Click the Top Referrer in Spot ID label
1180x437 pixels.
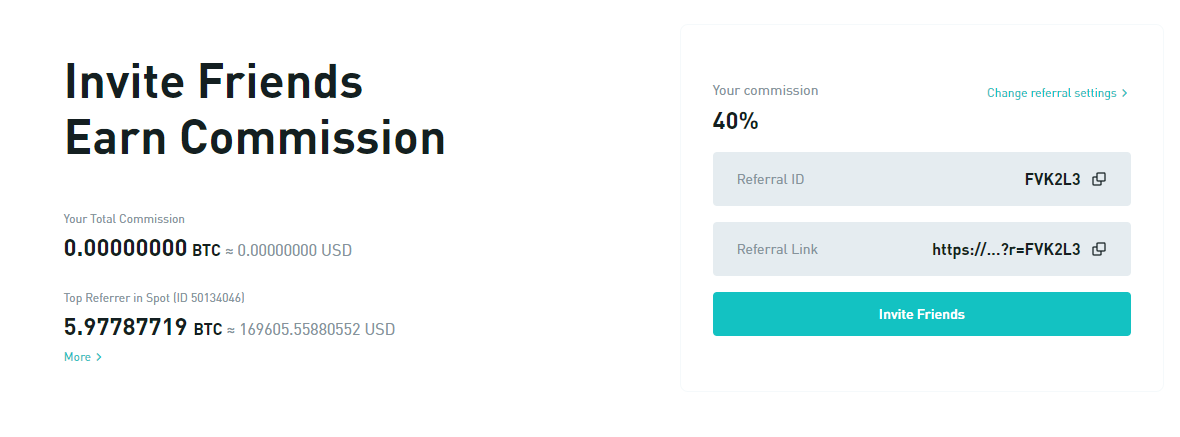(154, 298)
